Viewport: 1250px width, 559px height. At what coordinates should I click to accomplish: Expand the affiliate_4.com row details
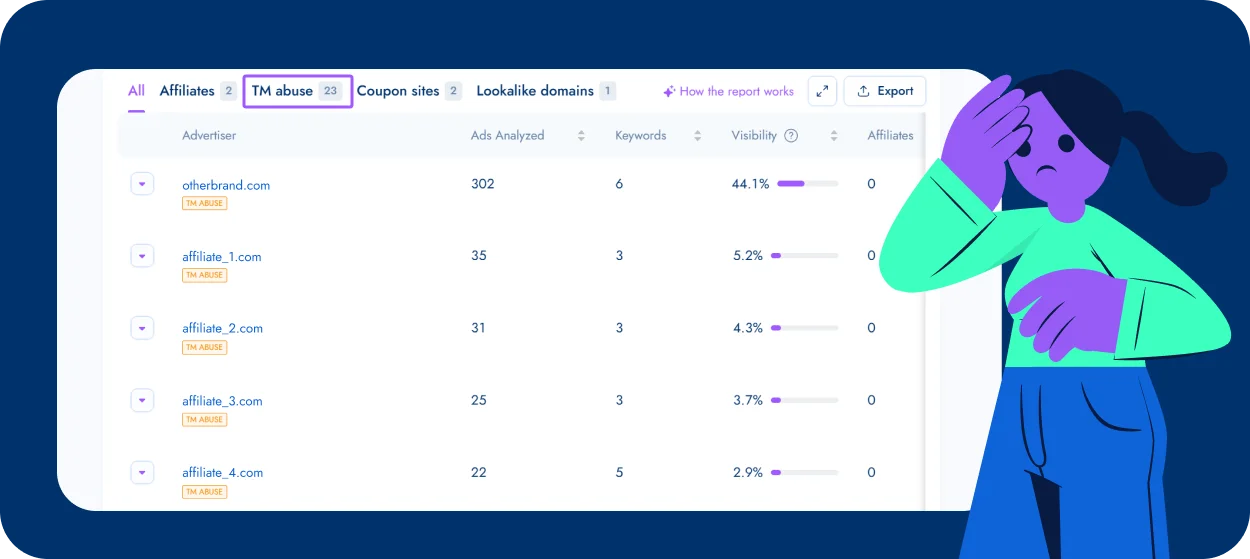142,472
